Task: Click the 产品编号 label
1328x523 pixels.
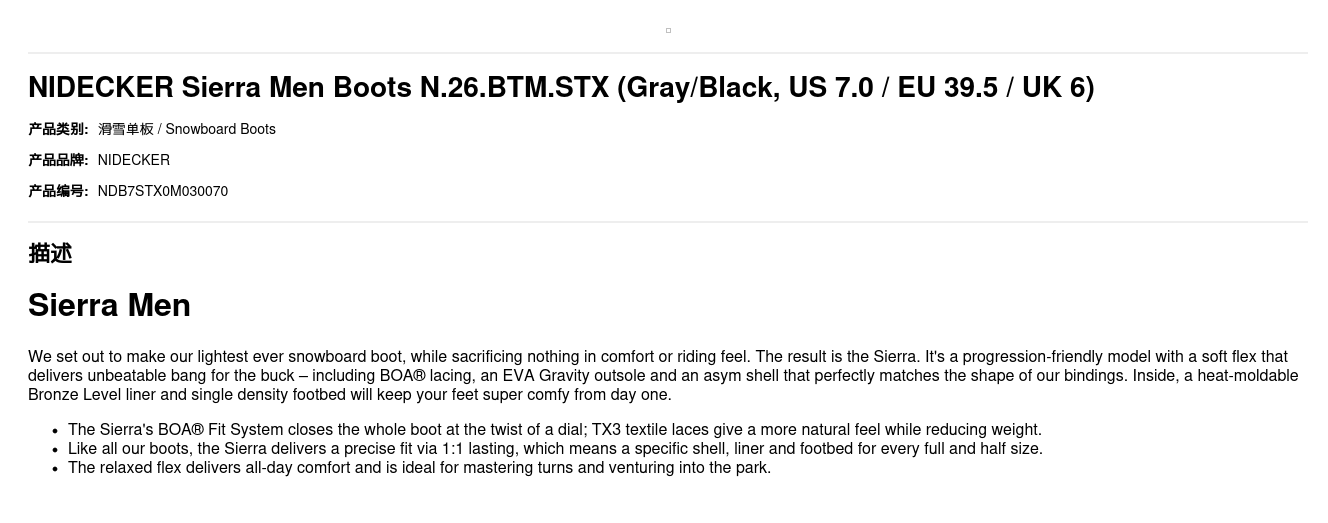Action: 58,191
